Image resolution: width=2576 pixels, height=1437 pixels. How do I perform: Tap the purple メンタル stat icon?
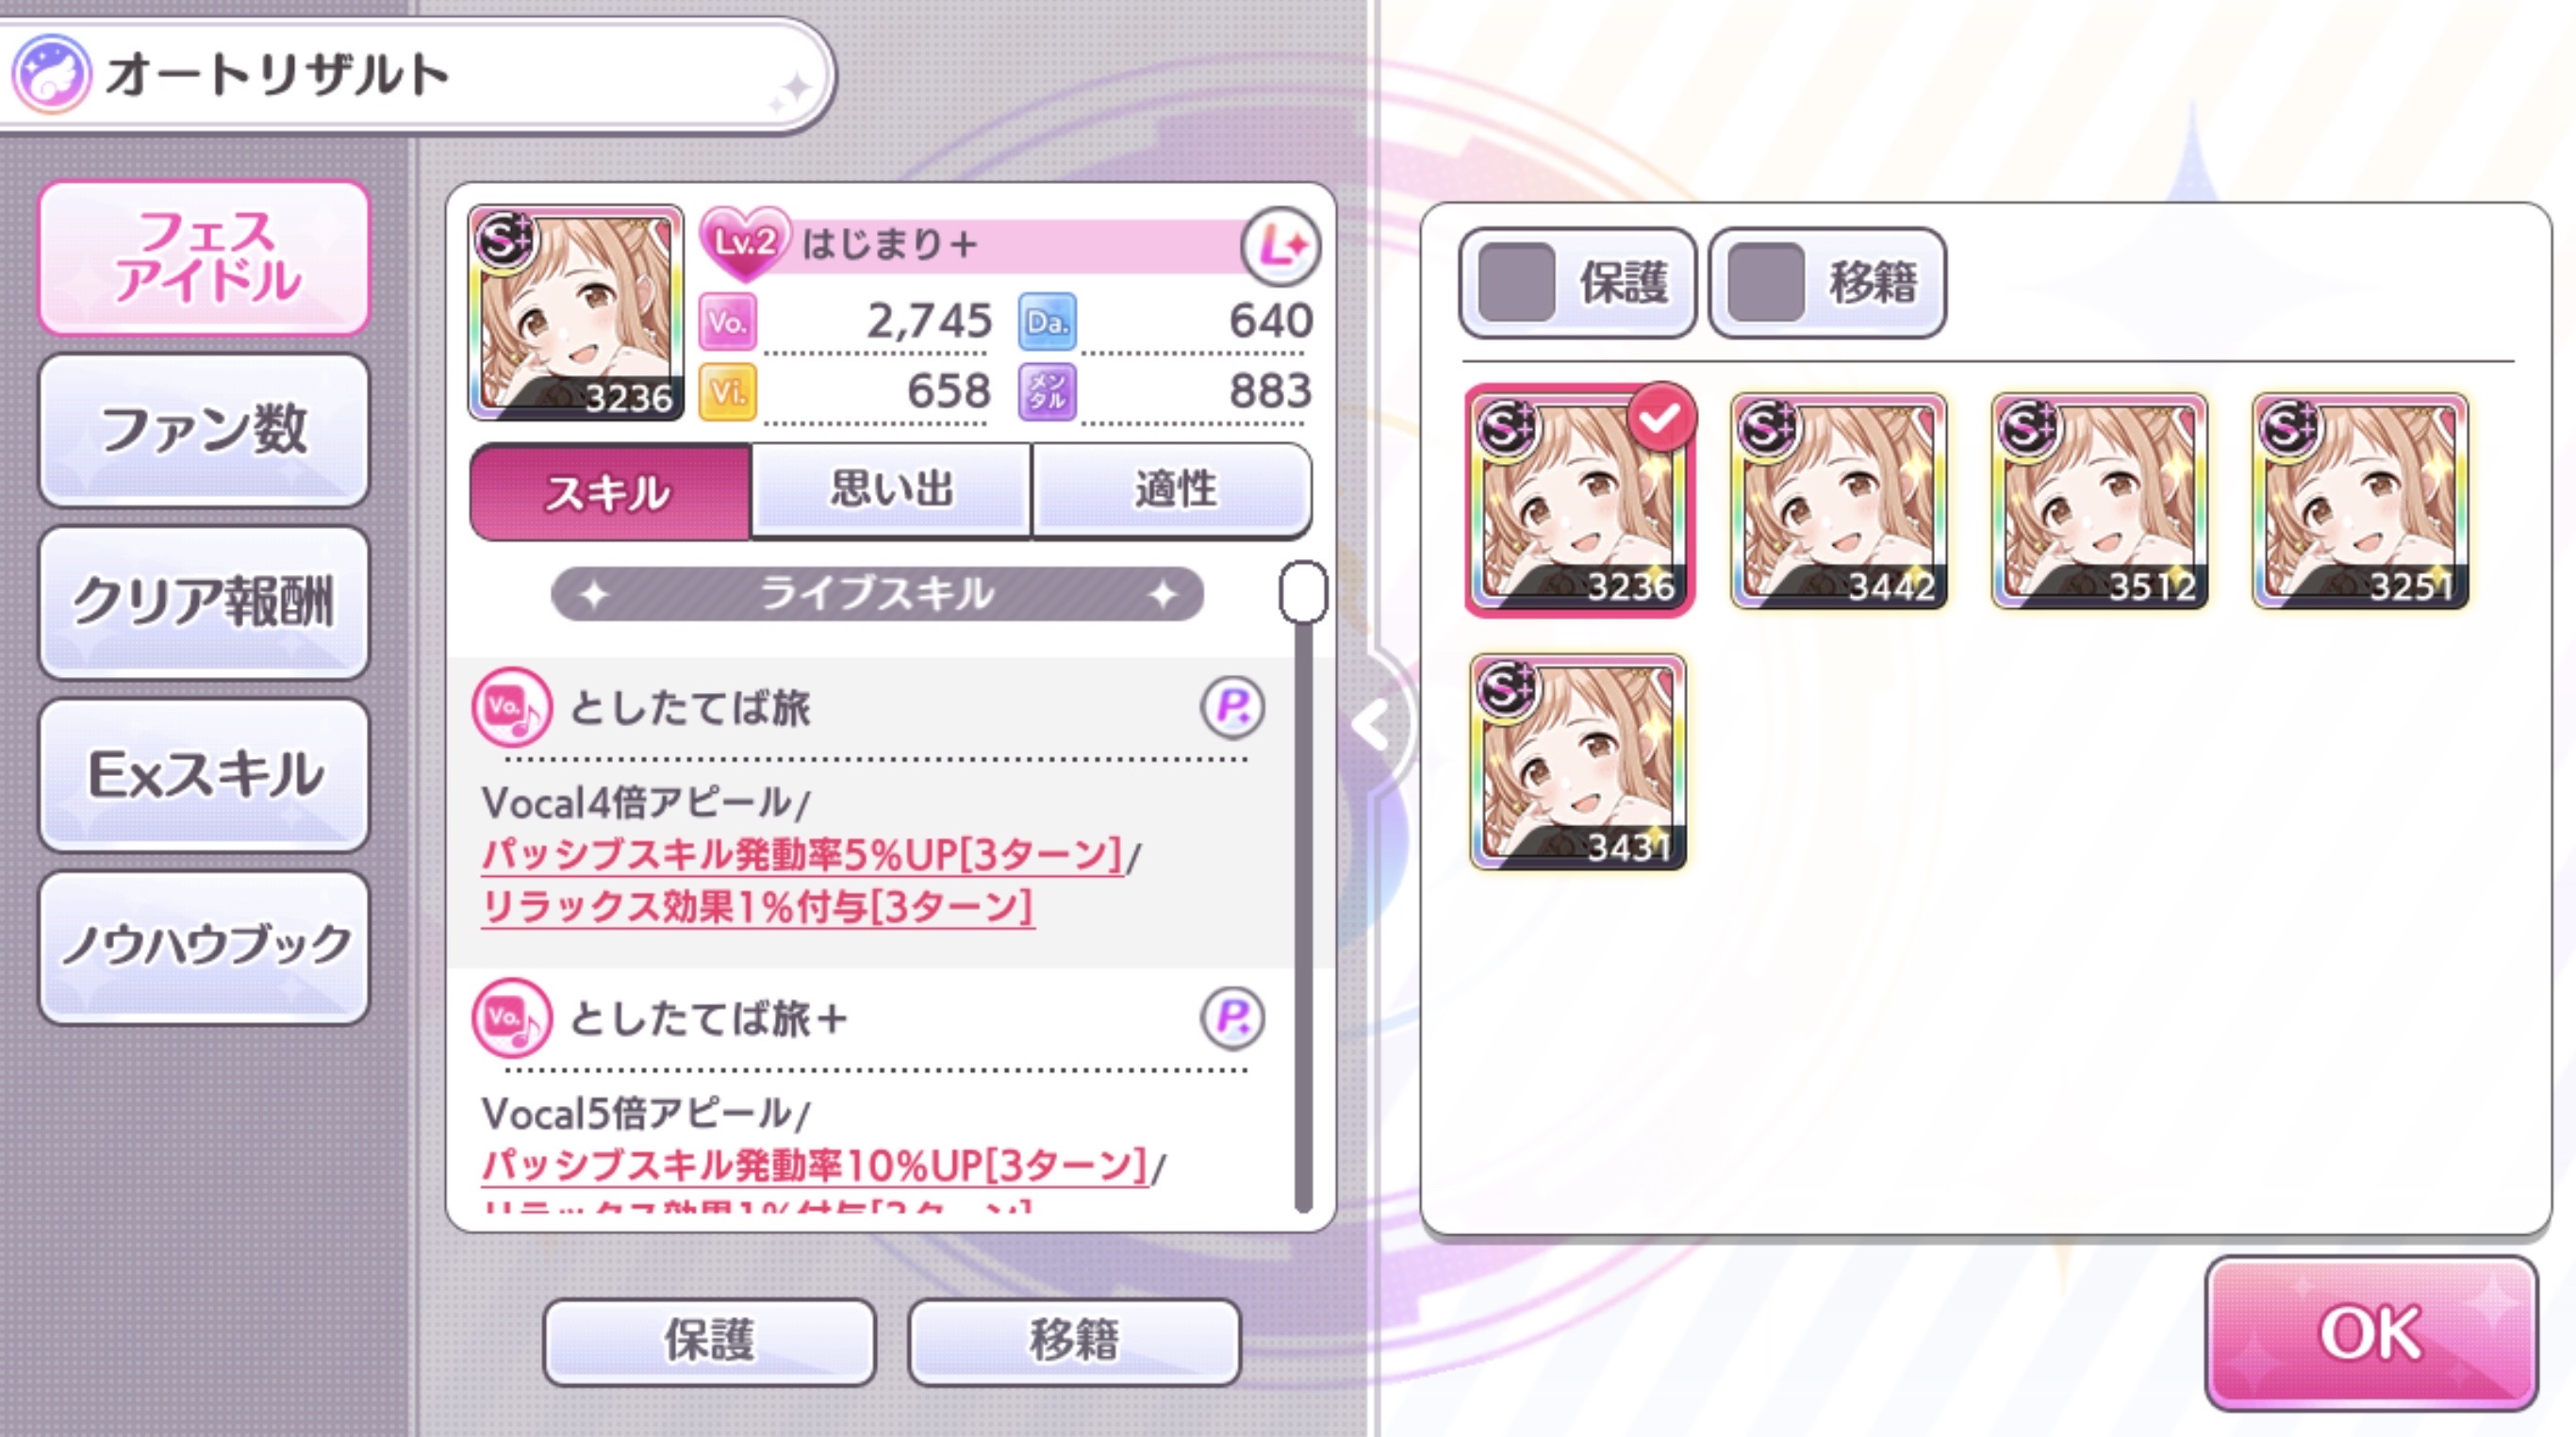1047,391
